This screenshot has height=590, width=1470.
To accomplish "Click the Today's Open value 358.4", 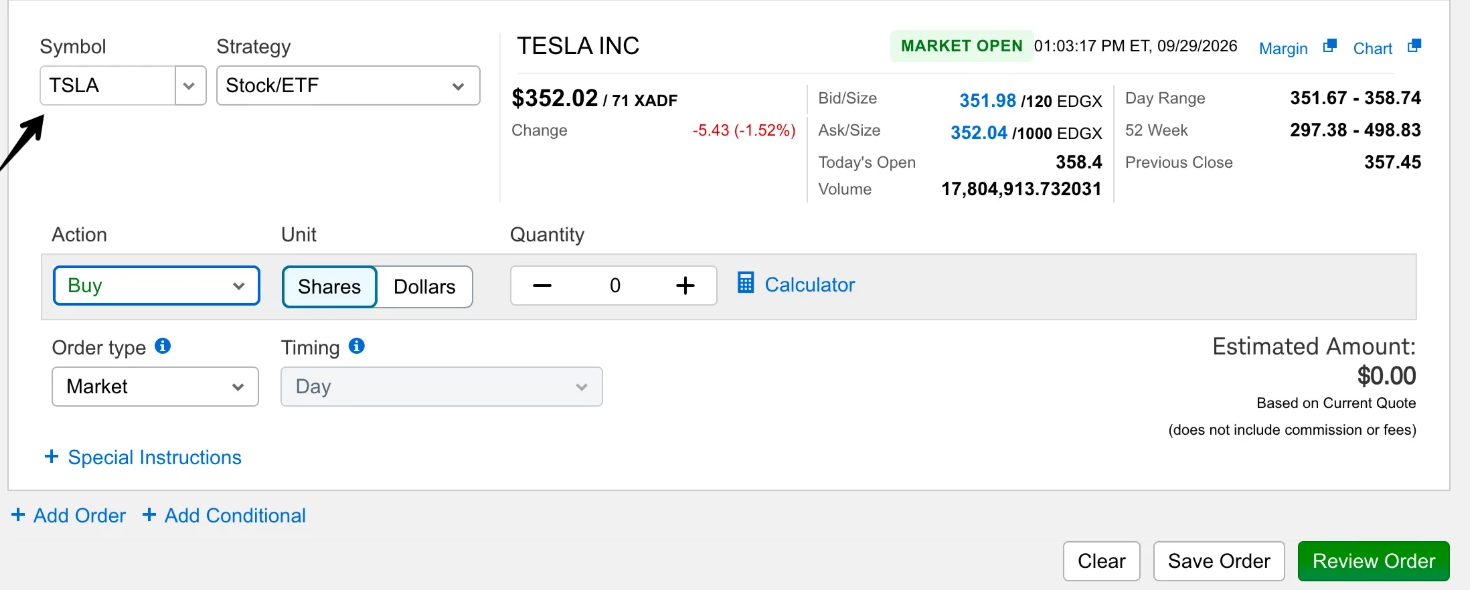I will pyautogui.click(x=1079, y=162).
